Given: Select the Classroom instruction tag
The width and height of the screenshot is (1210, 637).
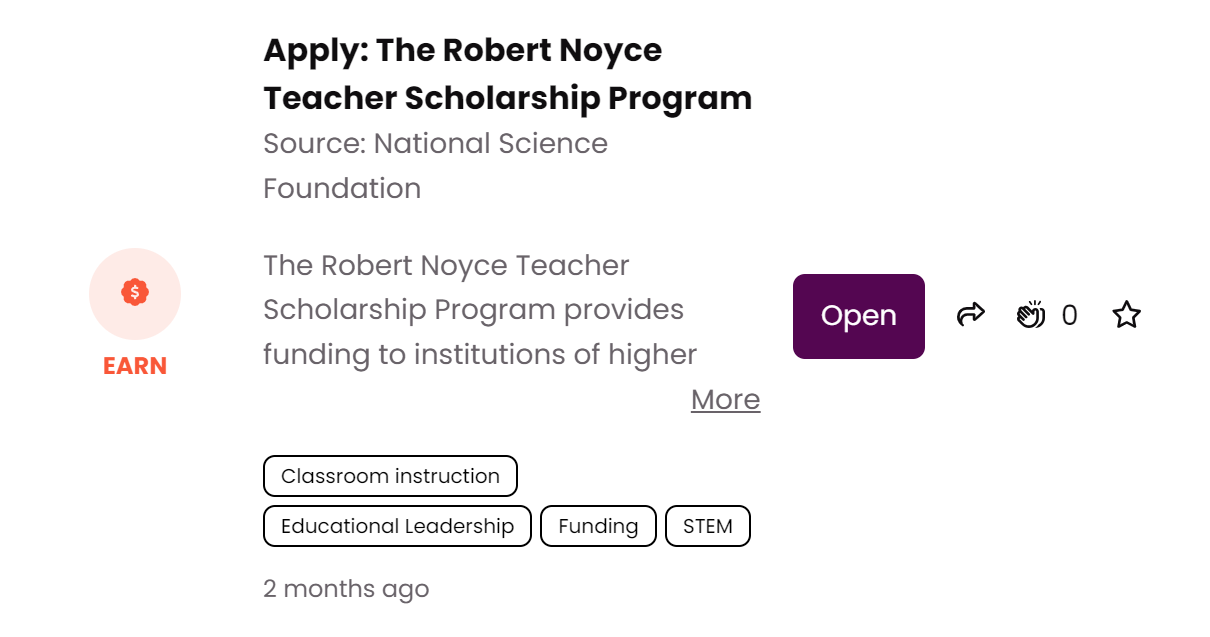Looking at the screenshot, I should coord(390,476).
